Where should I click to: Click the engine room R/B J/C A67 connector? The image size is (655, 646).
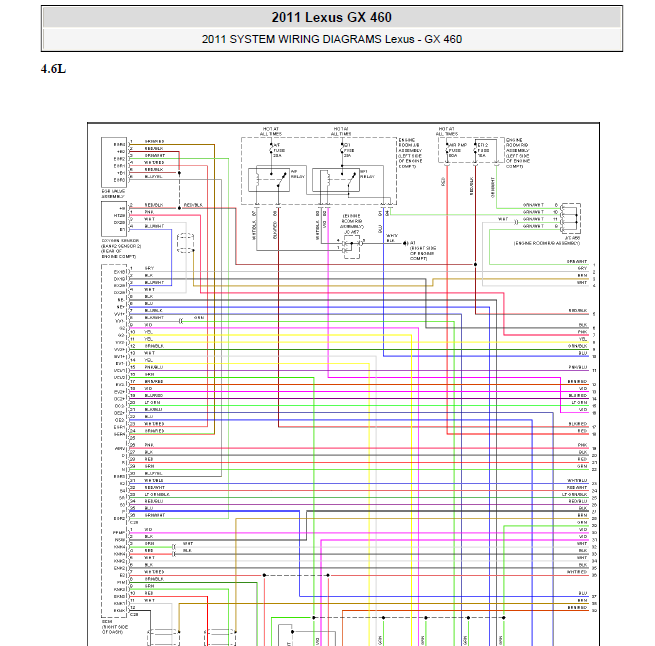[x=352, y=247]
